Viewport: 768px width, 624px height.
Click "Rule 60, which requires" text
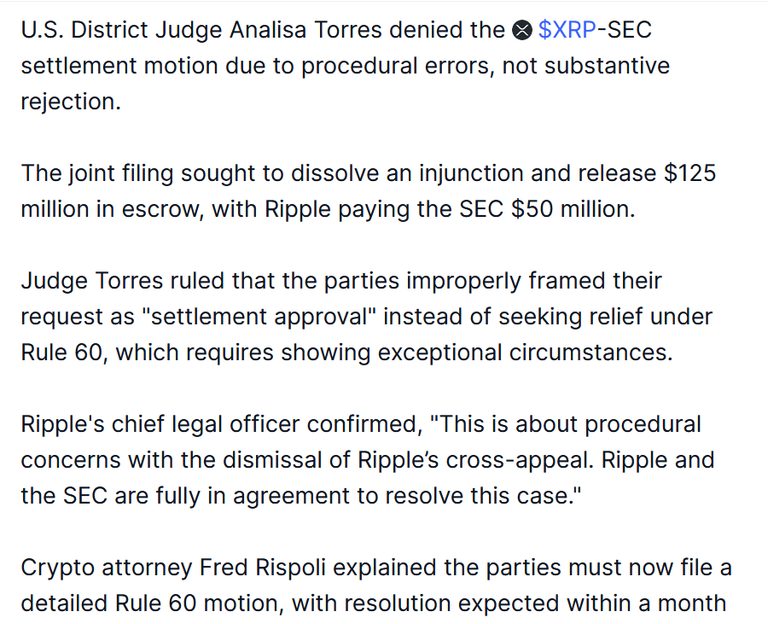point(147,353)
